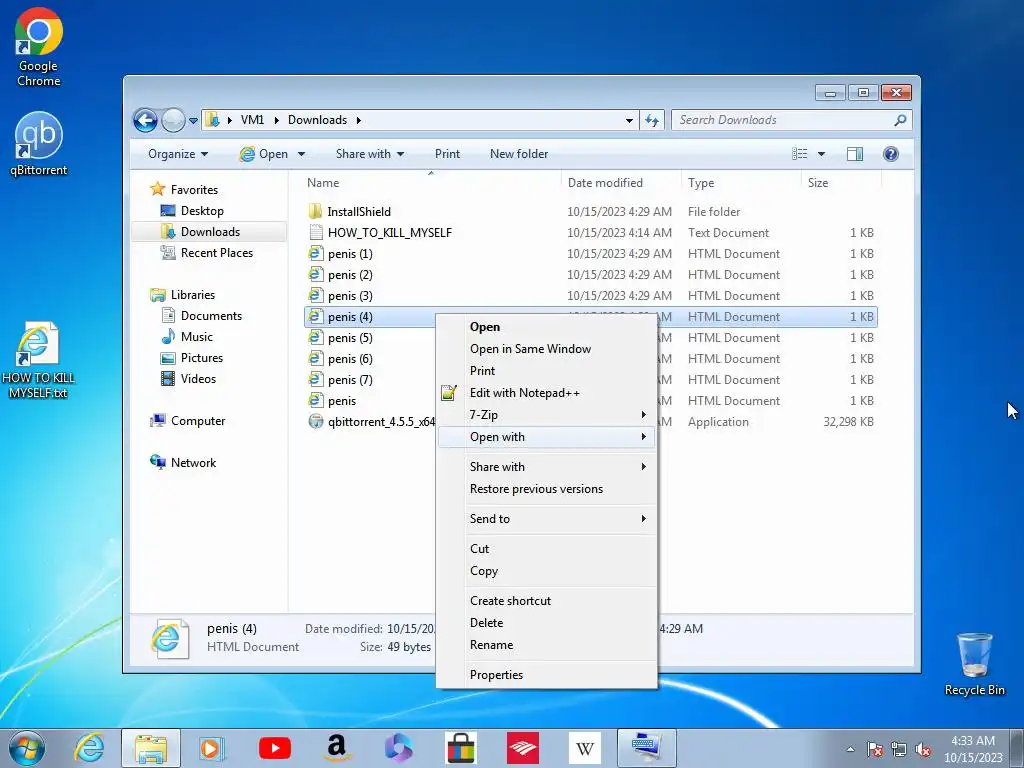Choose Copy in context menu
This screenshot has height=768, width=1024.
click(x=547, y=571)
